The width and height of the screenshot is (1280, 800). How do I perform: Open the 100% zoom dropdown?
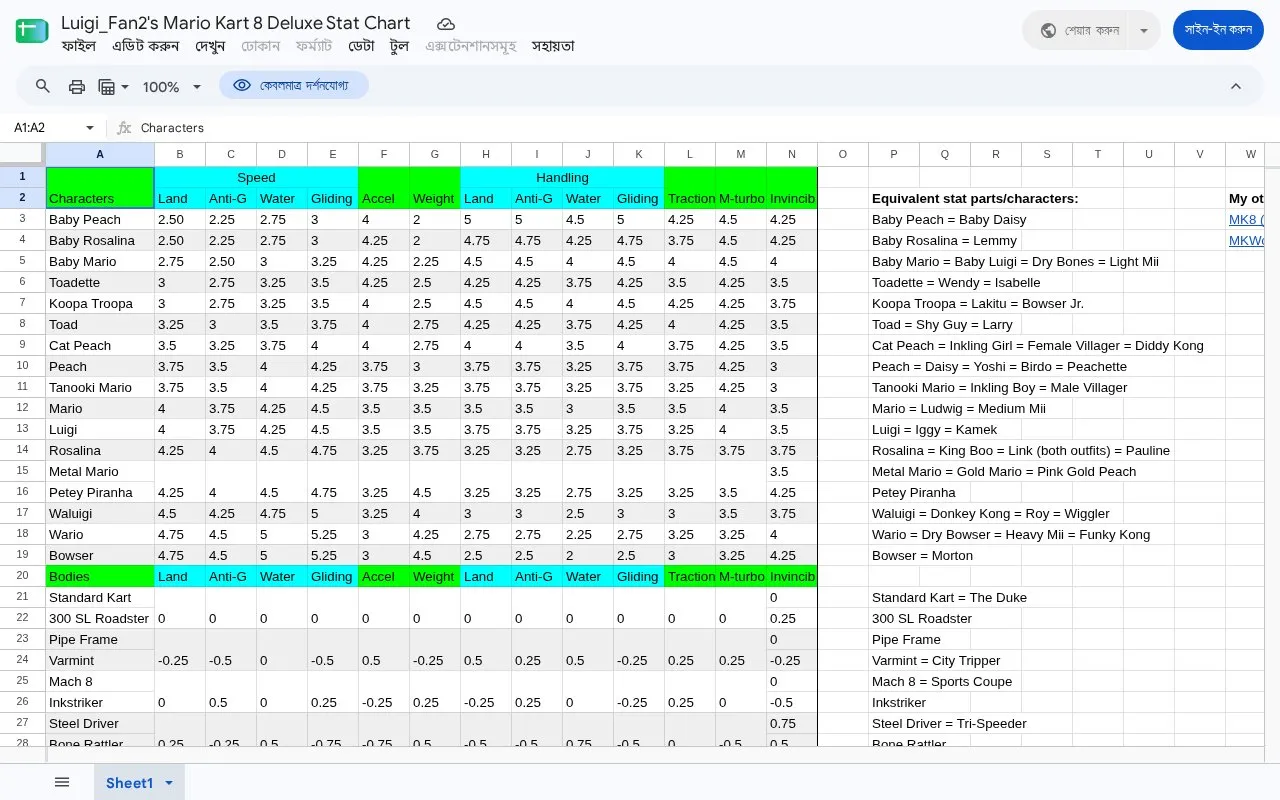[x=172, y=87]
